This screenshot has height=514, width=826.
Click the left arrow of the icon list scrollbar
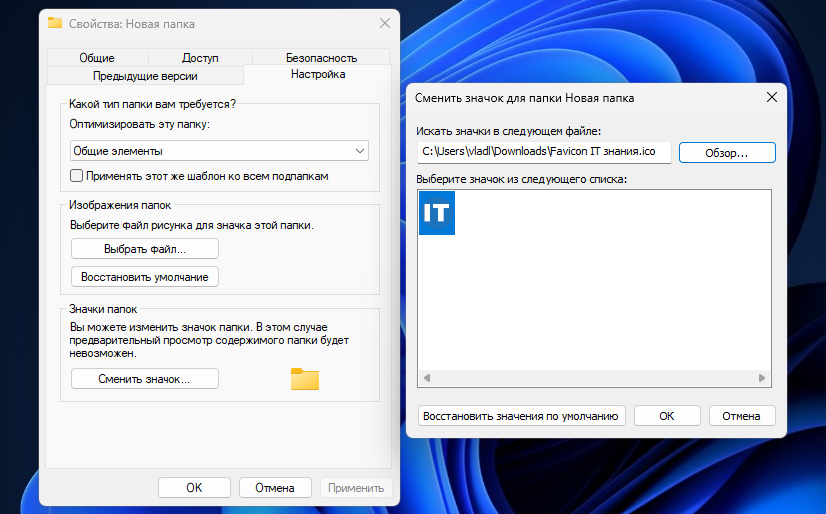click(x=427, y=378)
